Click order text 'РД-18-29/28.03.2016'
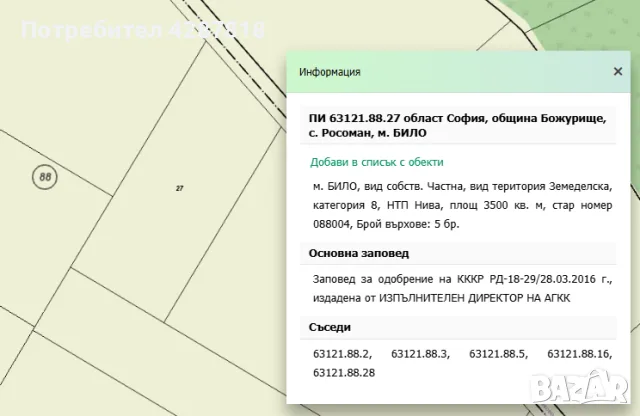 (x=542, y=279)
